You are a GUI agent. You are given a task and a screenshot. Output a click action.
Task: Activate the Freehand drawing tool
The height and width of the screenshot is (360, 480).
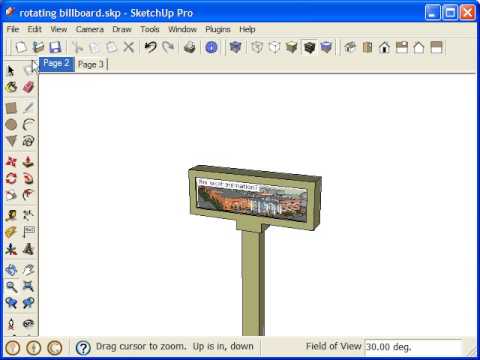(29, 141)
